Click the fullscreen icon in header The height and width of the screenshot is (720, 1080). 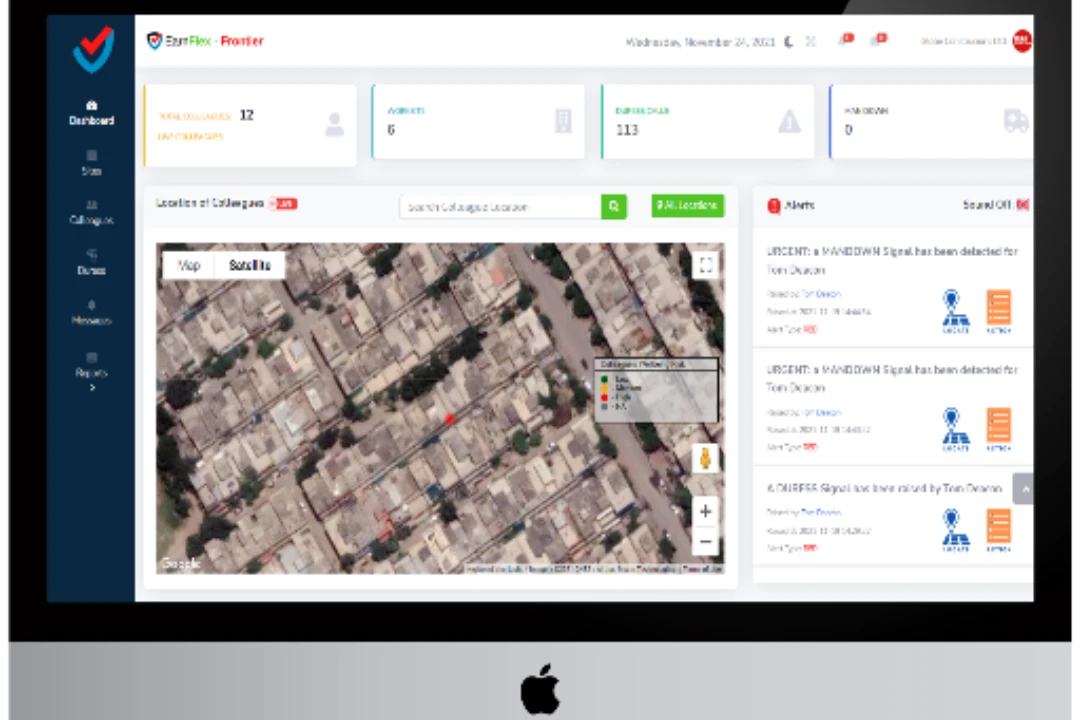pos(811,42)
